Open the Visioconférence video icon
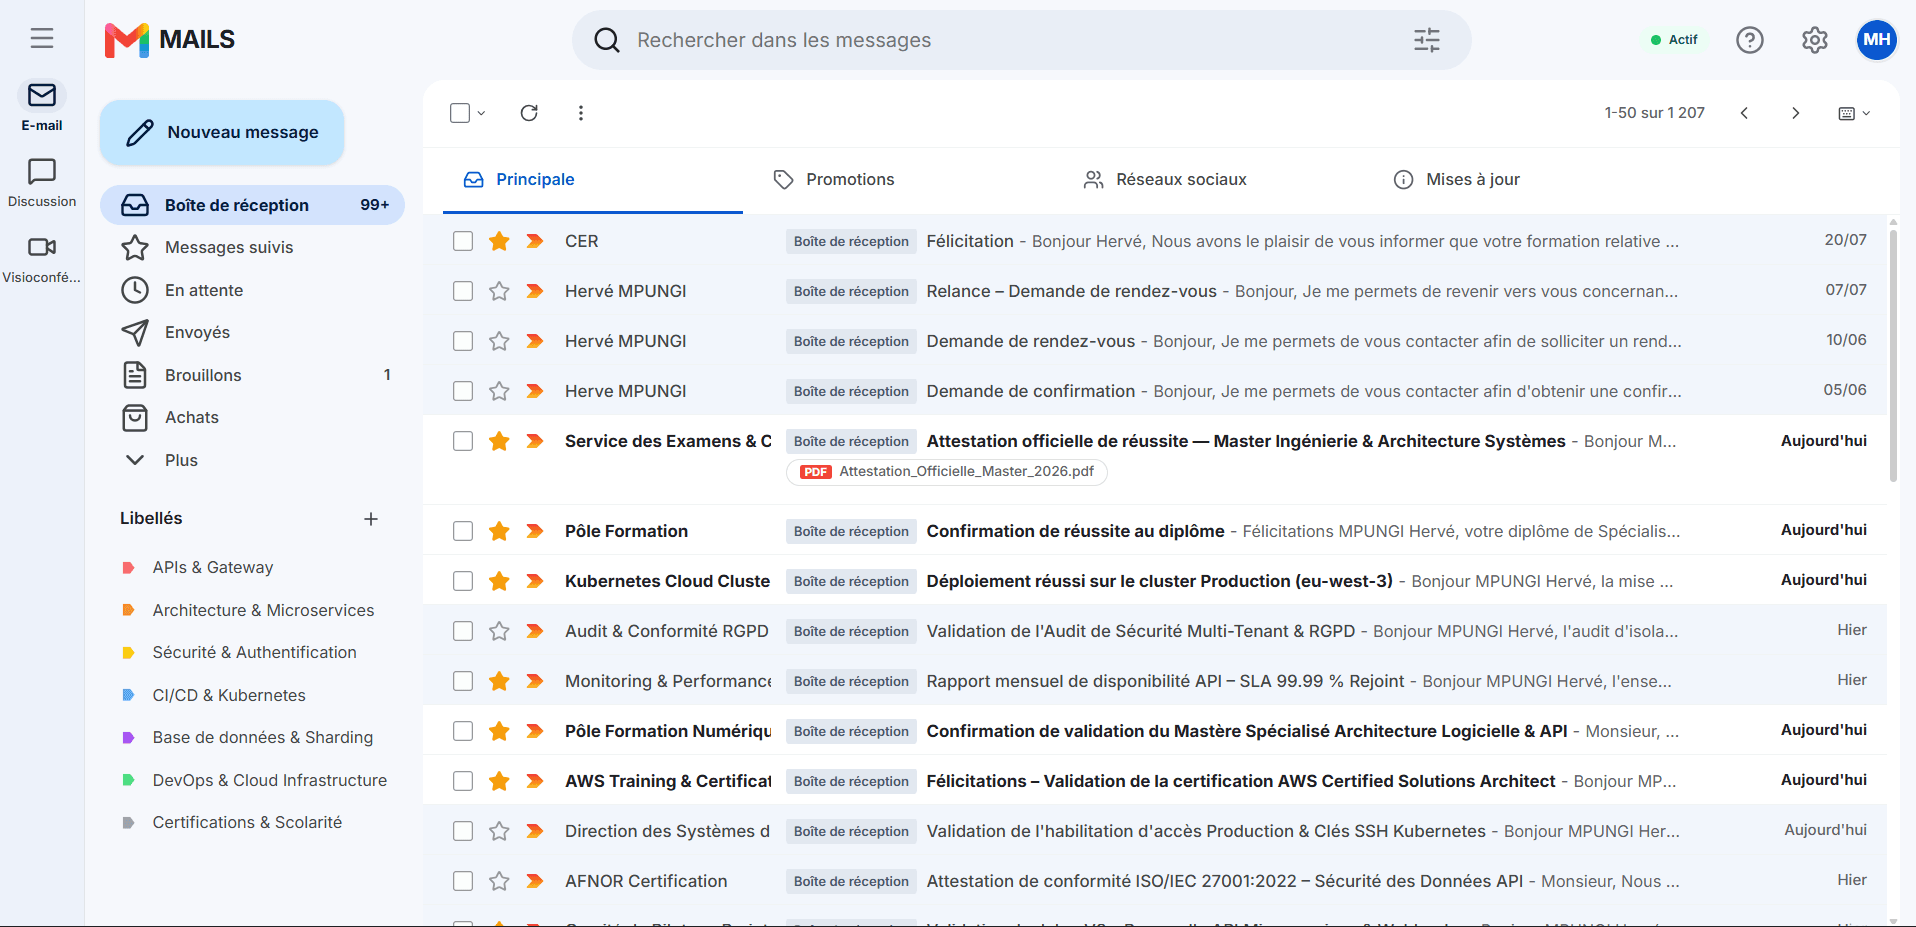This screenshot has height=927, width=1916. point(42,247)
